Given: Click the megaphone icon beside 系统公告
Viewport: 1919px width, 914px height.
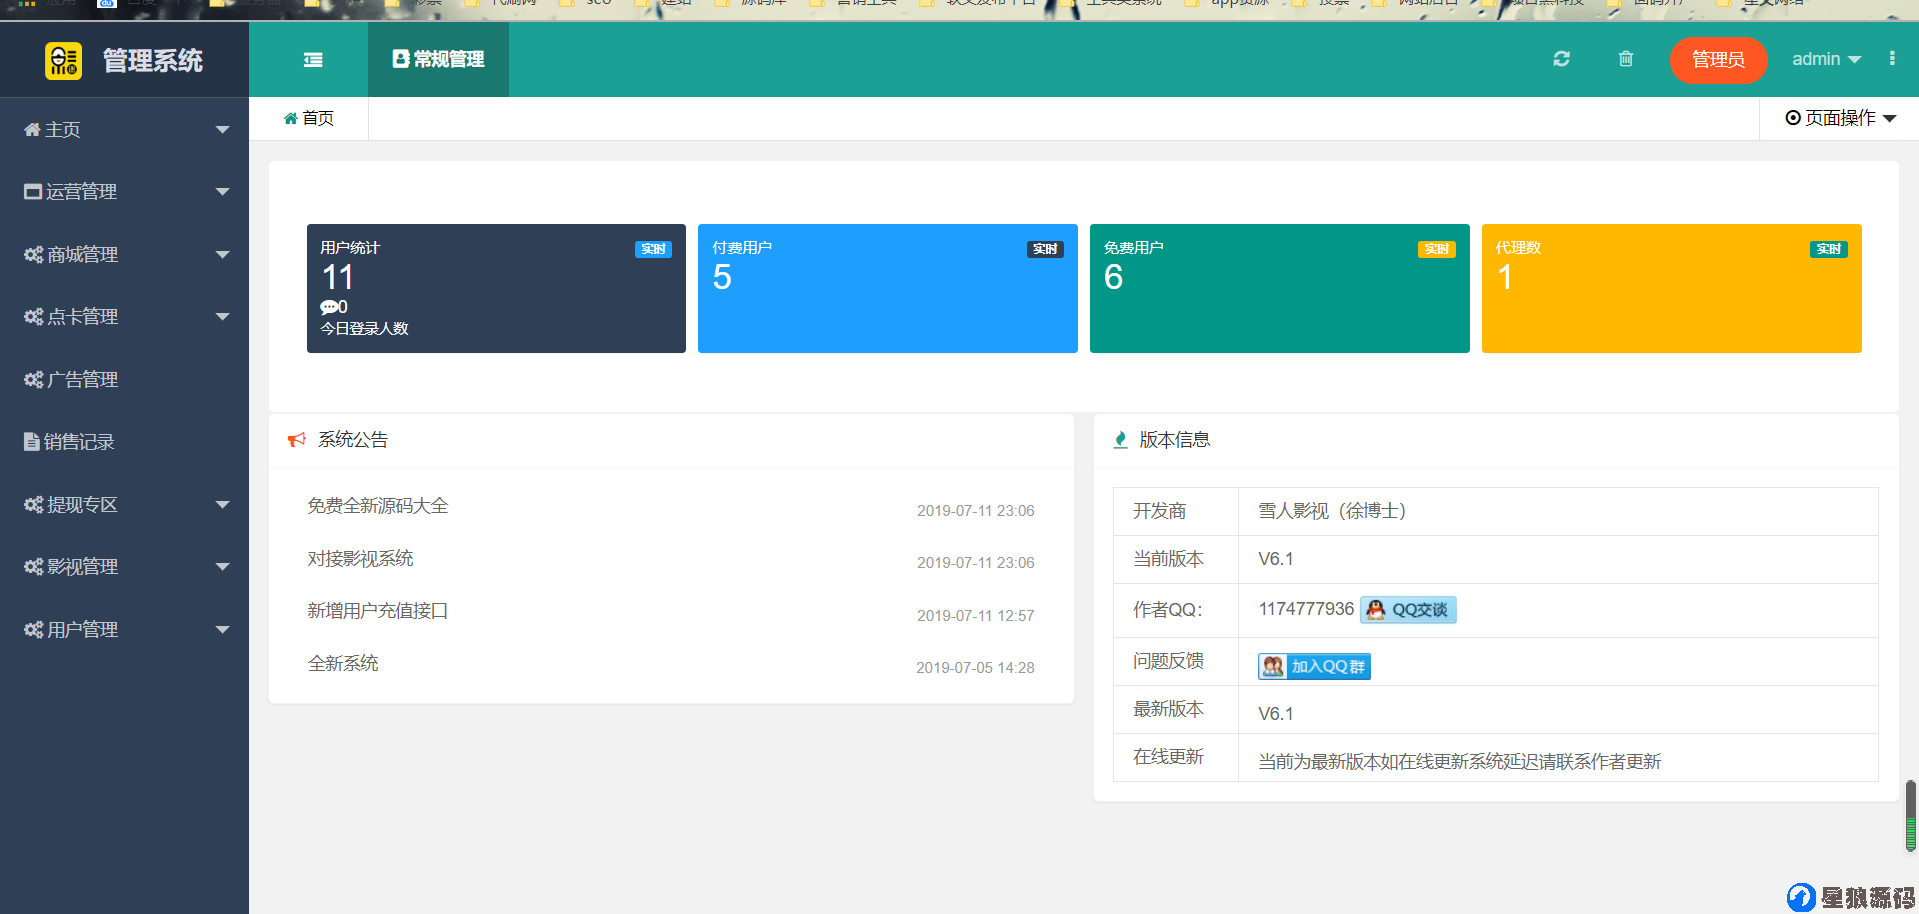Looking at the screenshot, I should point(297,440).
